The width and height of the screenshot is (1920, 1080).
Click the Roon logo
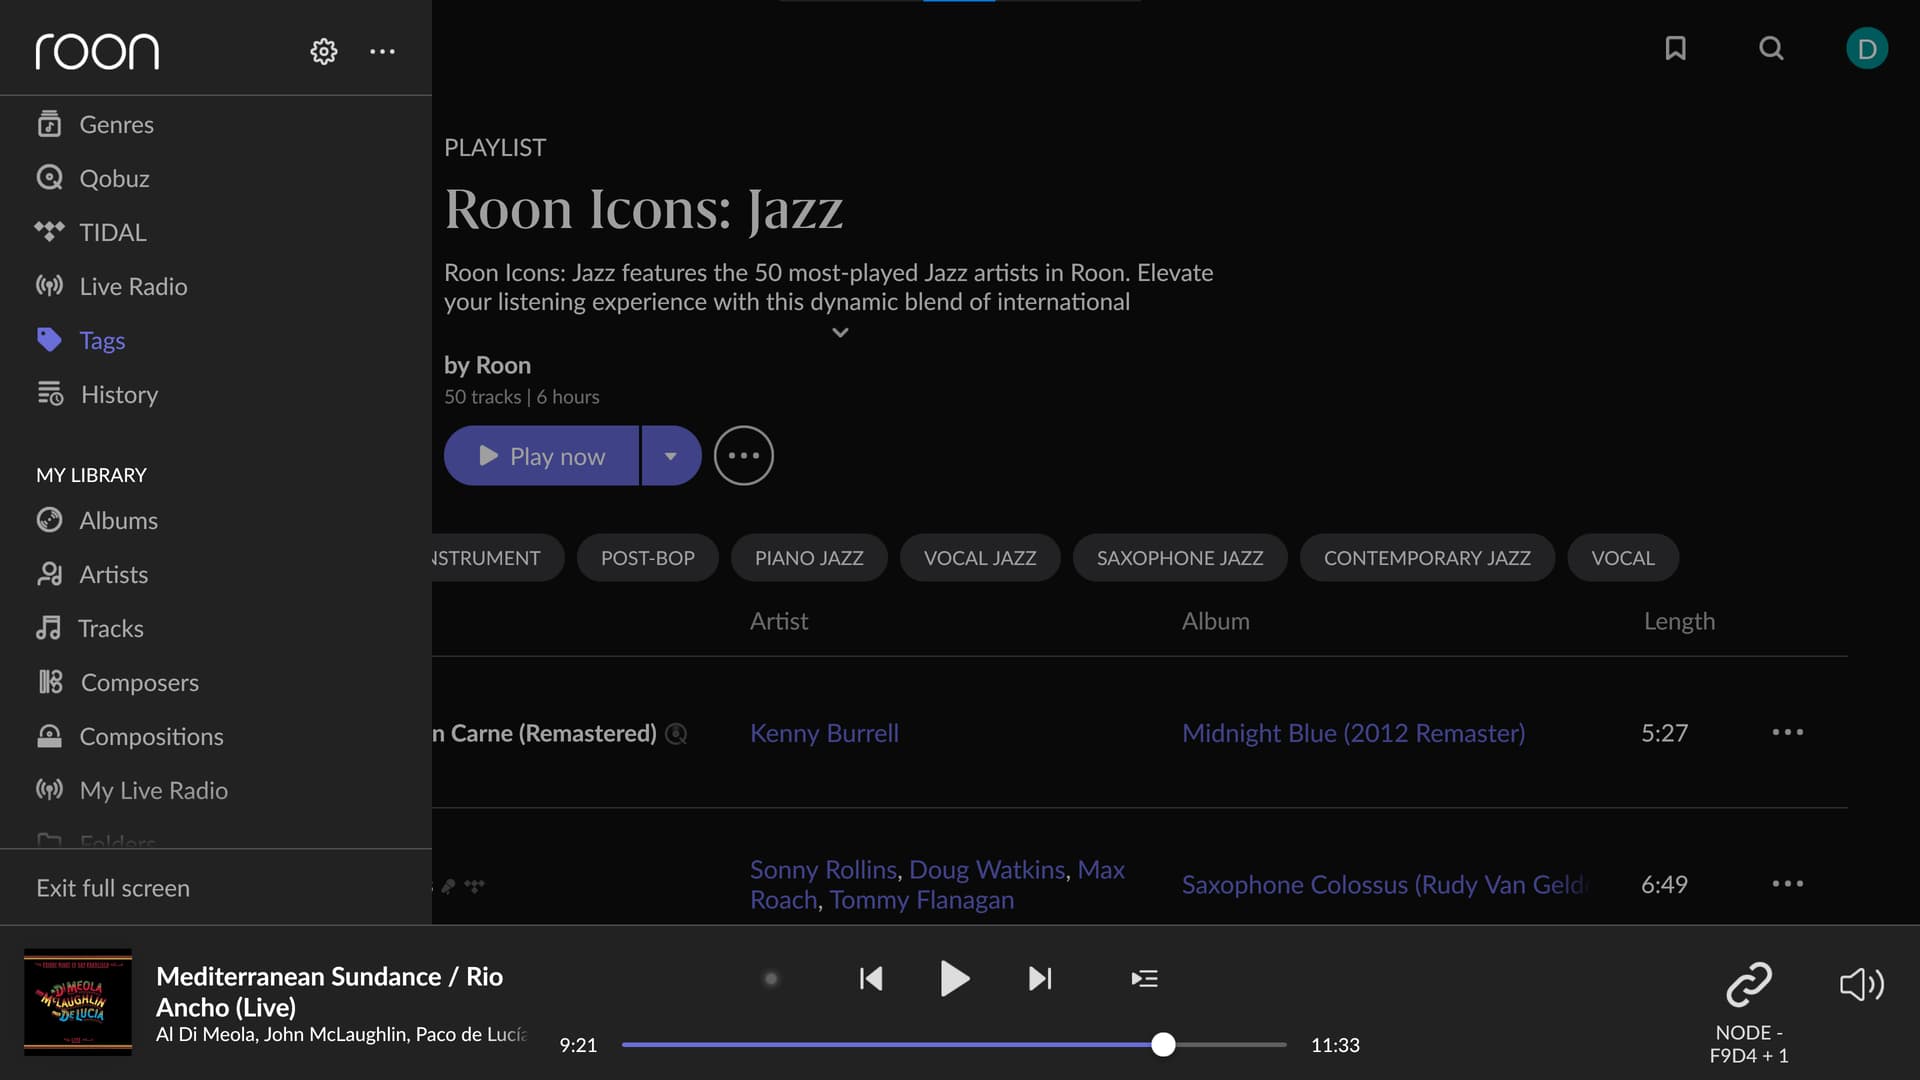tap(97, 51)
